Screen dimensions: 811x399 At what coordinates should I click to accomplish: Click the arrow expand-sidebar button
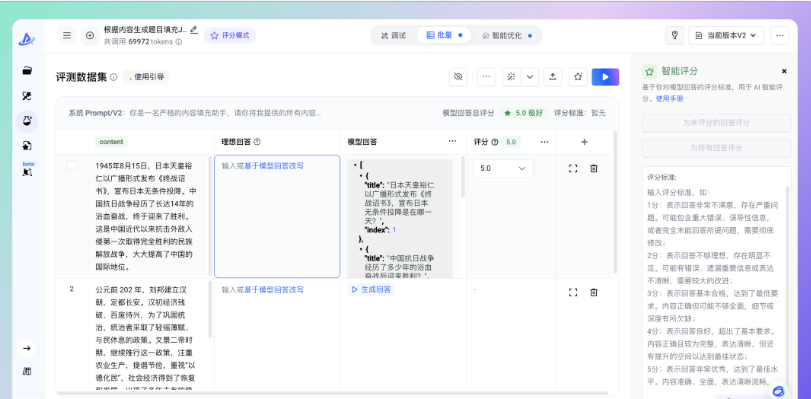[x=27, y=348]
